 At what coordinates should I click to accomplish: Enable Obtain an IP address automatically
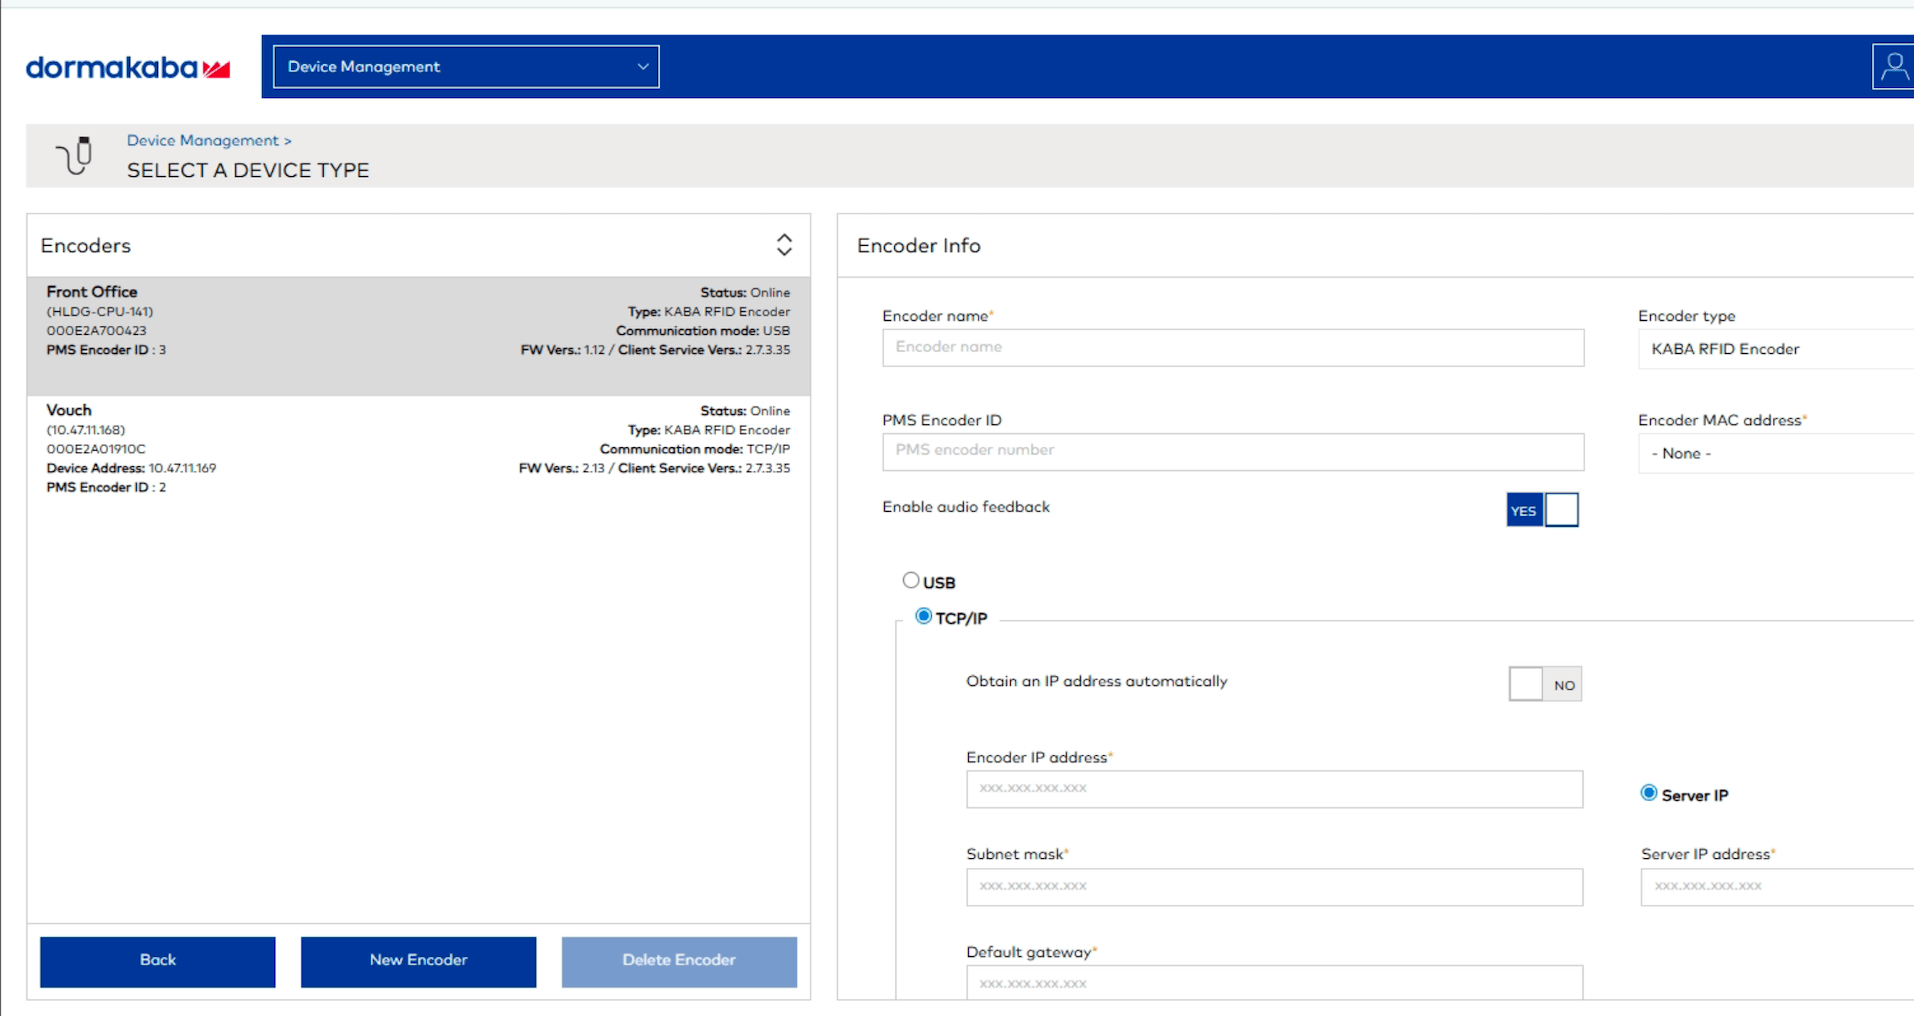[1525, 683]
